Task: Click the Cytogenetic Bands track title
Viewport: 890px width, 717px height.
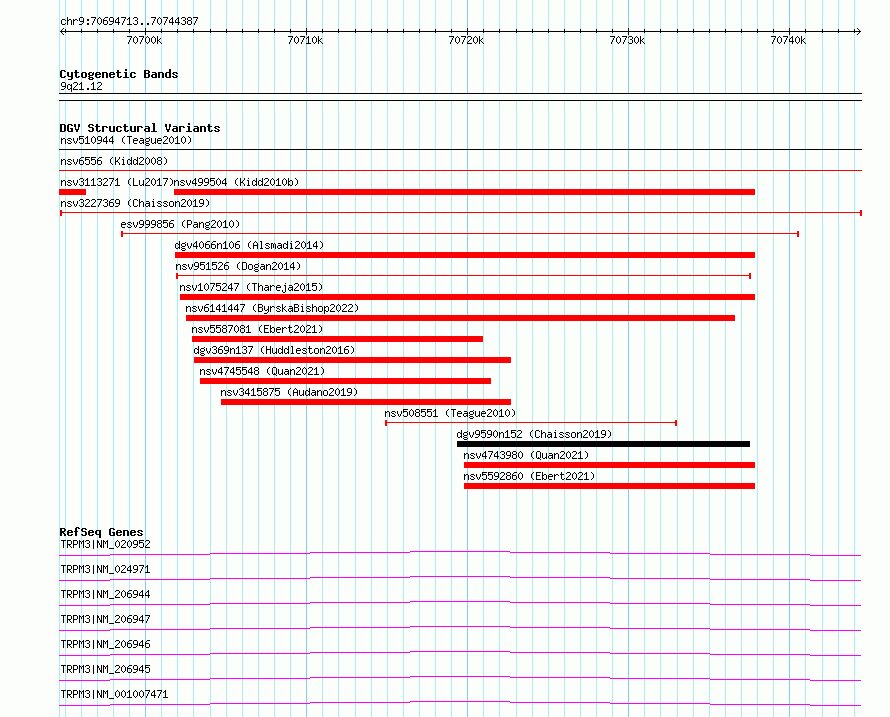Action: click(119, 74)
